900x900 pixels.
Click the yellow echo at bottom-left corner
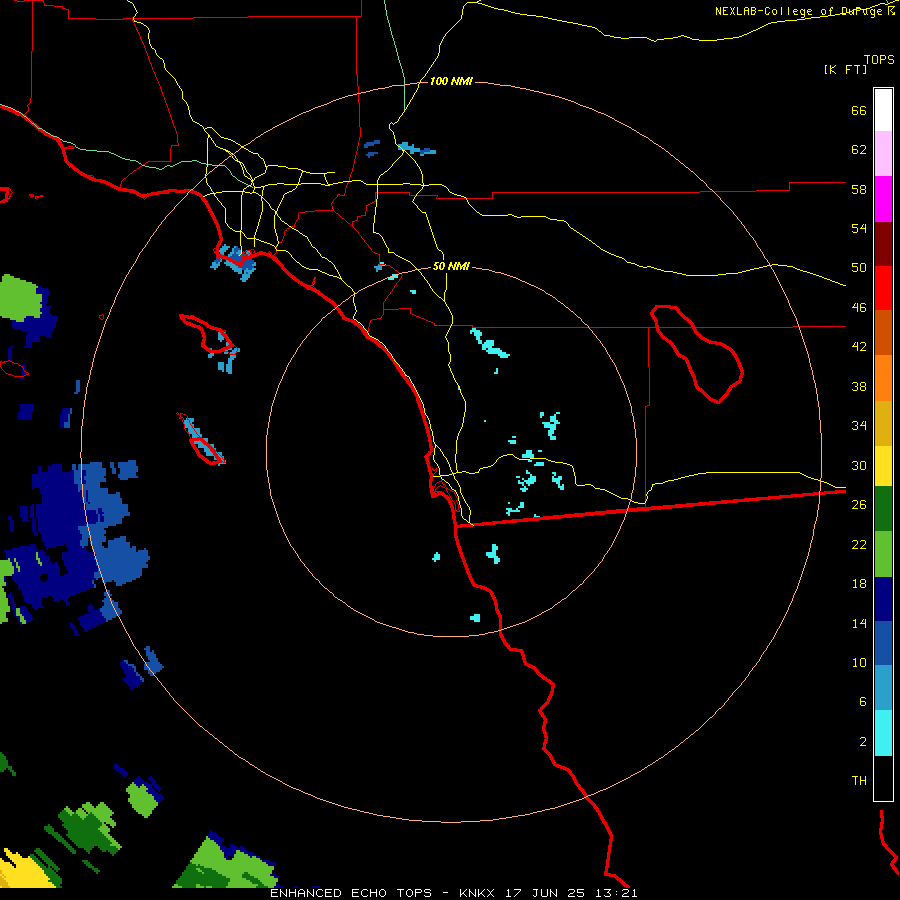(26, 870)
